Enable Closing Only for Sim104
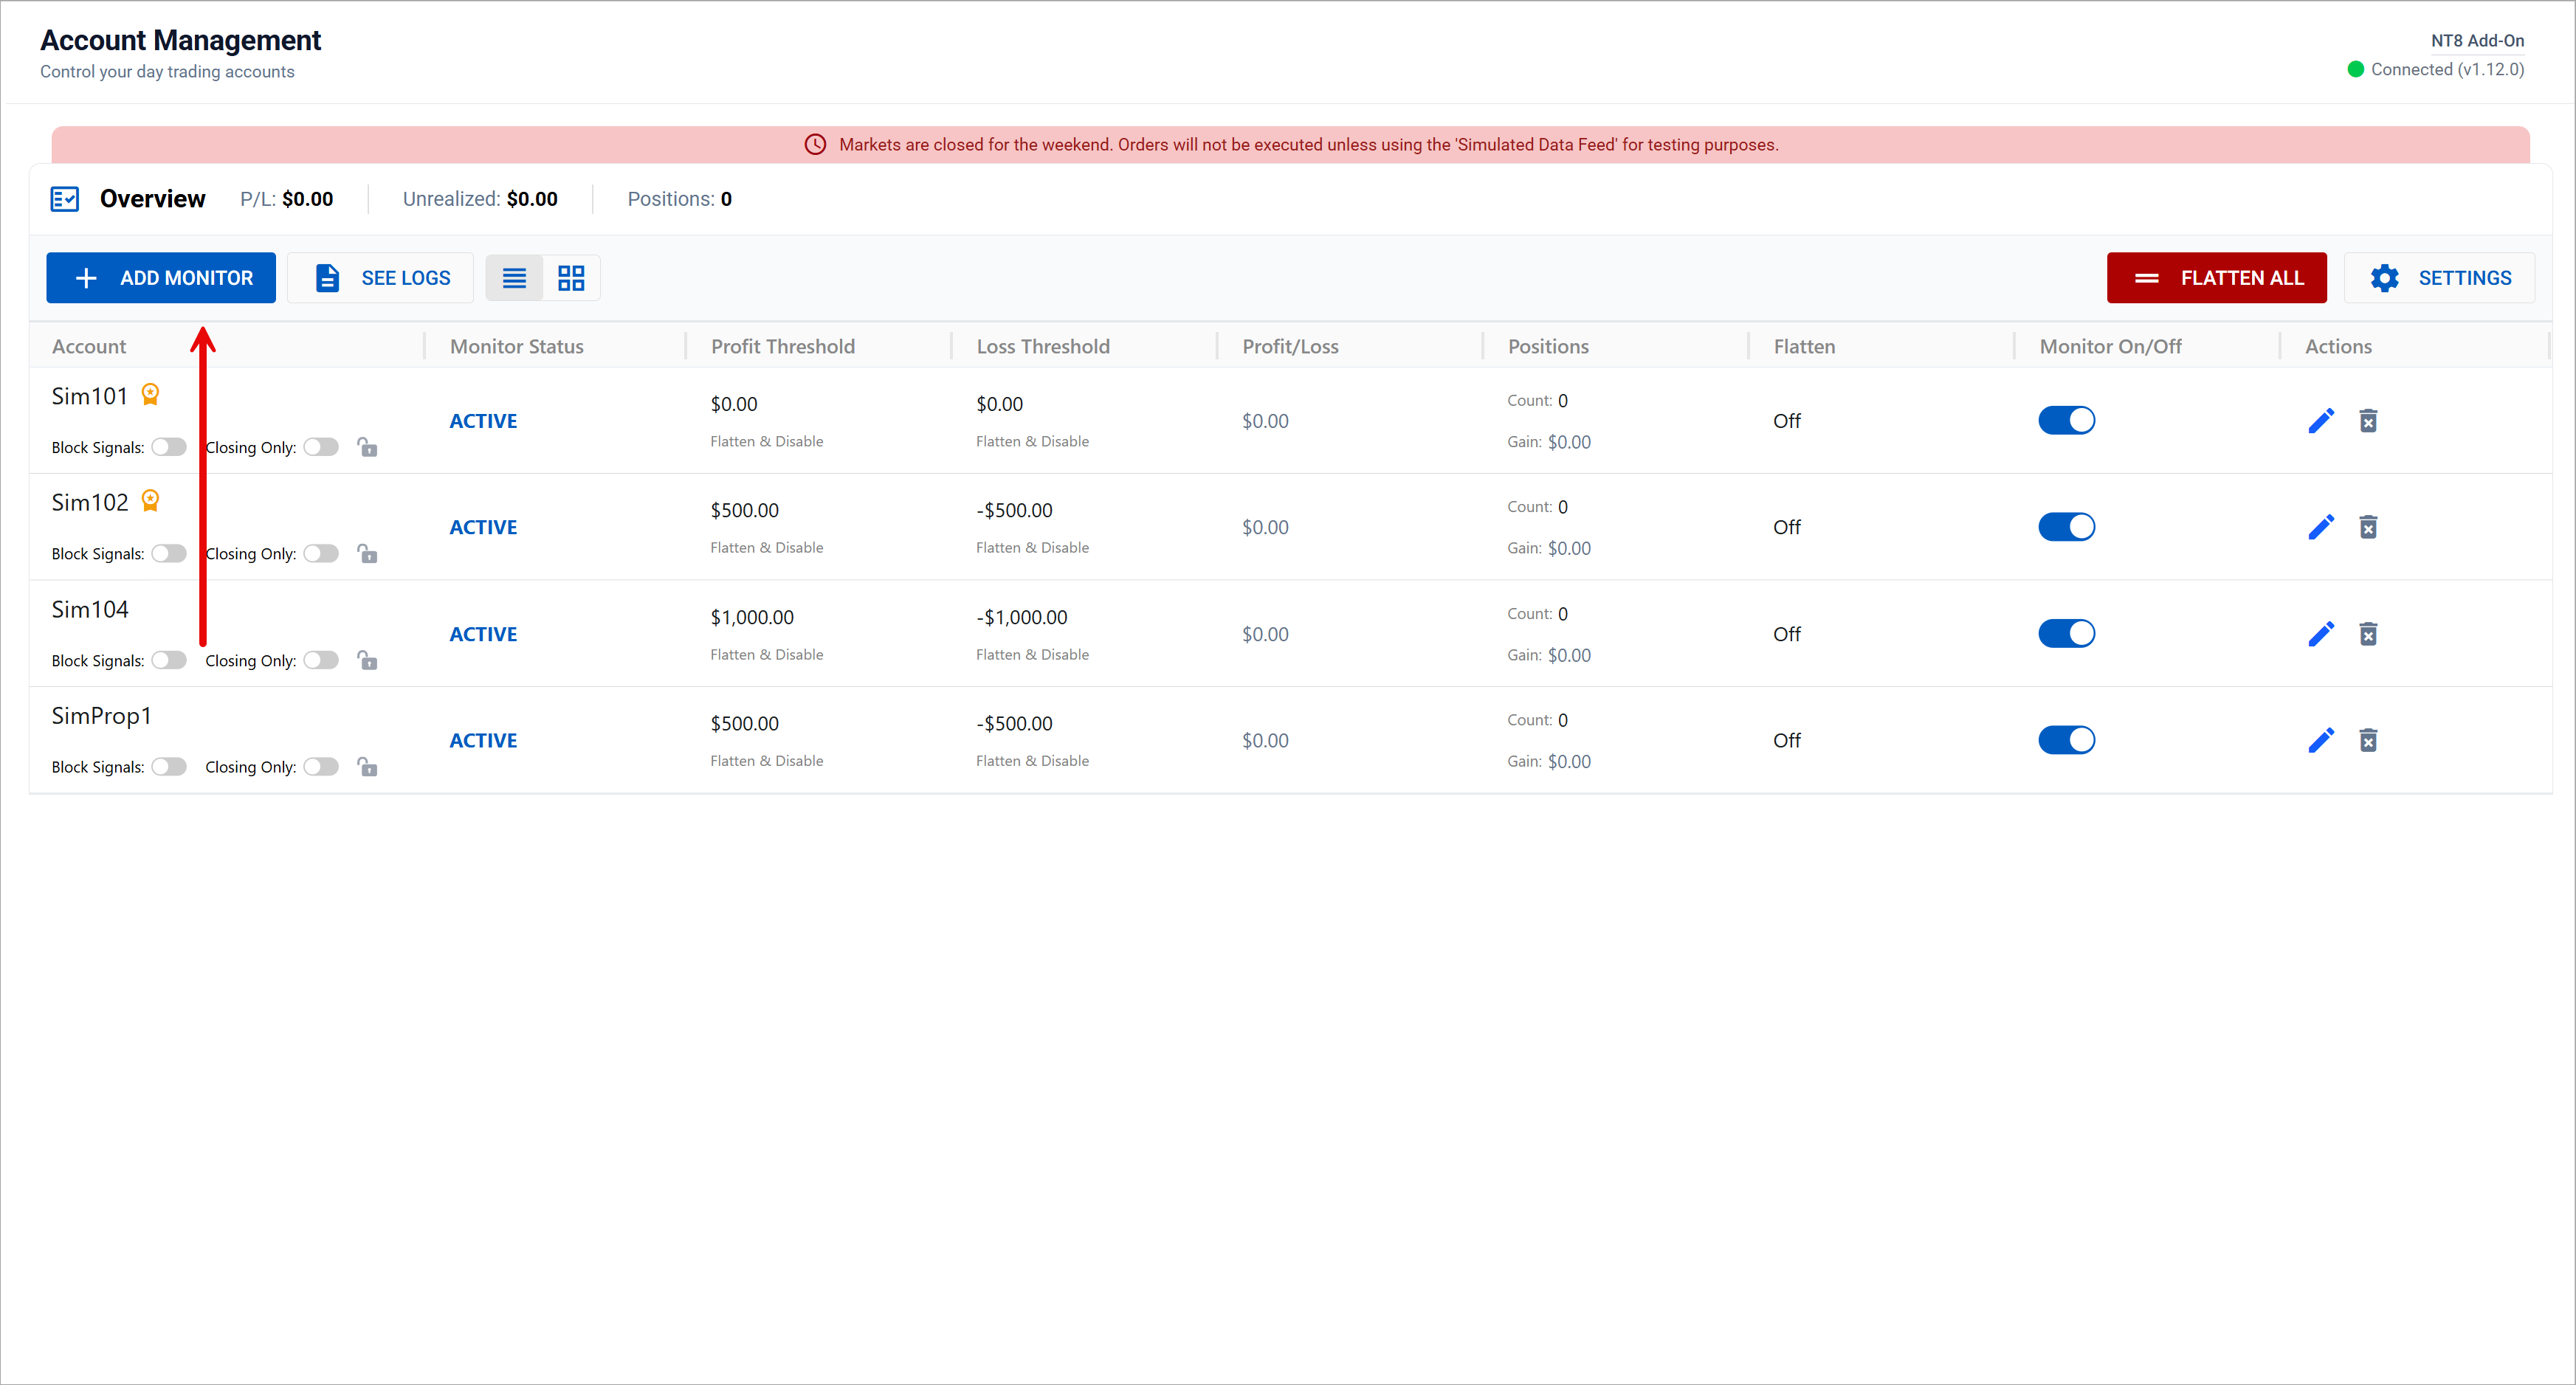Image resolution: width=2576 pixels, height=1385 pixels. pyautogui.click(x=321, y=660)
